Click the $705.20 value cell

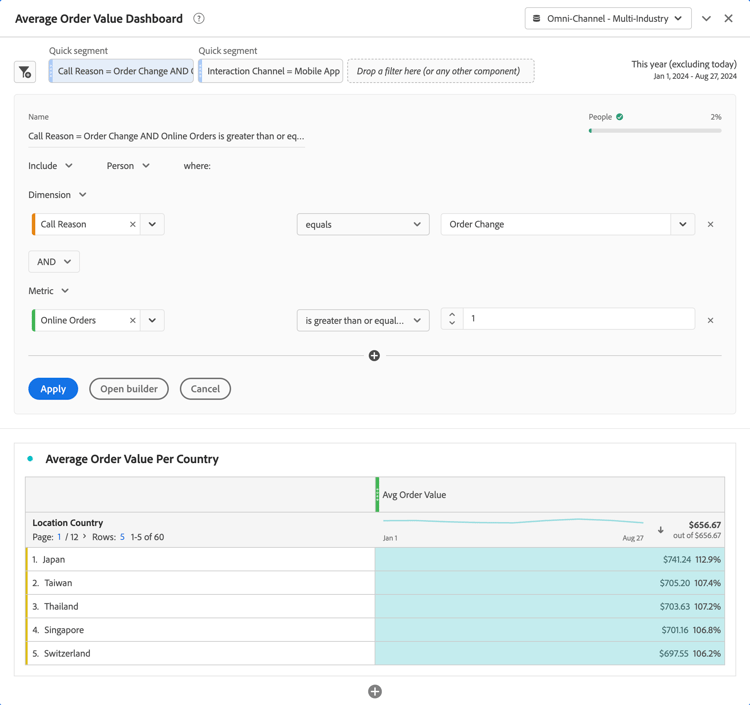(x=550, y=583)
